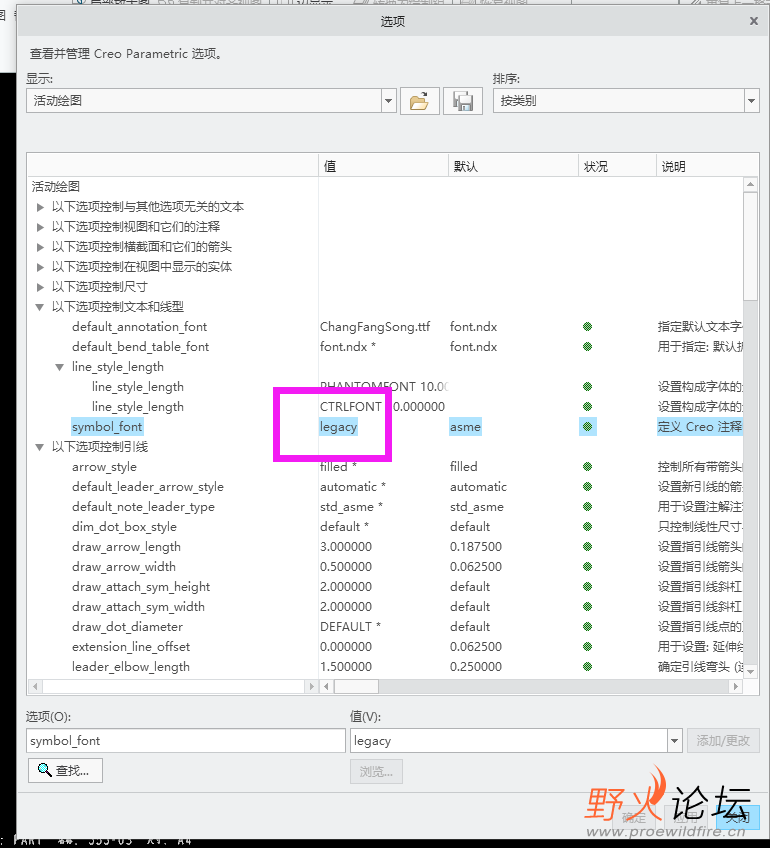Select the leader_elbow_length option
This screenshot has height=848, width=770.
coord(131,667)
